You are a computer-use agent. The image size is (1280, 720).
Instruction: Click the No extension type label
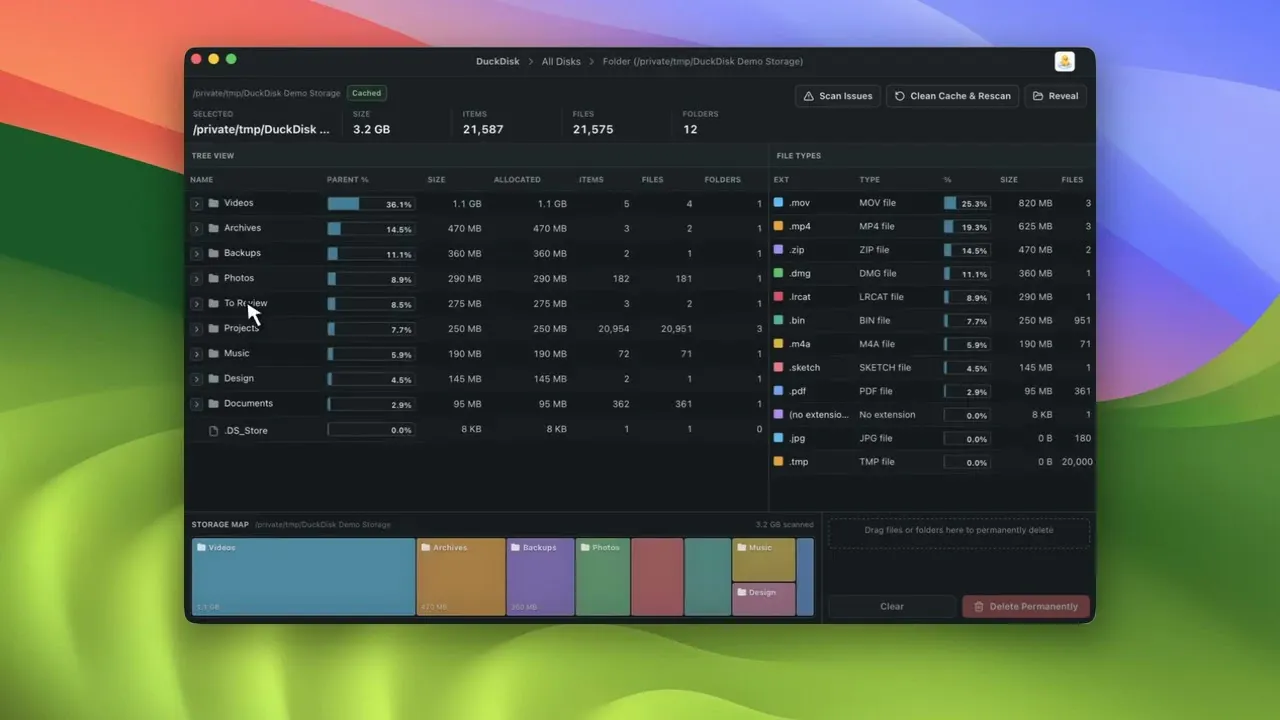pos(887,414)
